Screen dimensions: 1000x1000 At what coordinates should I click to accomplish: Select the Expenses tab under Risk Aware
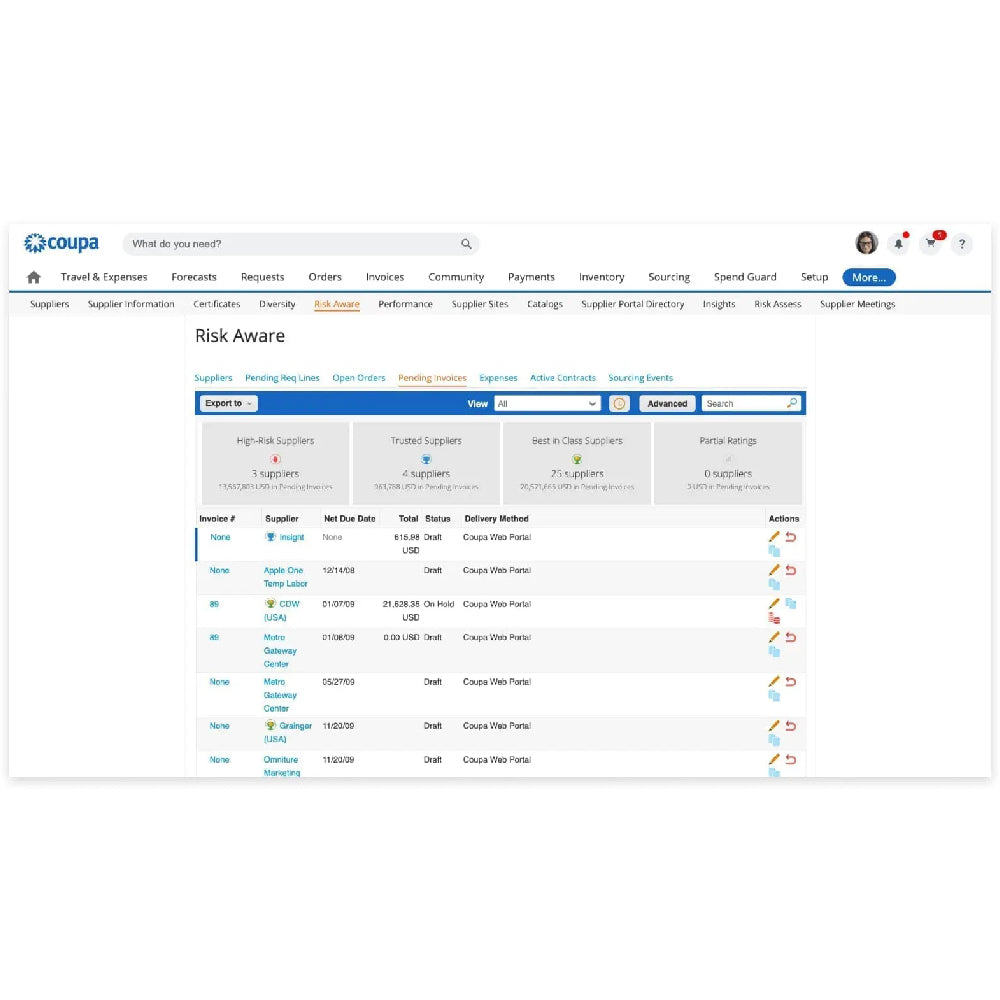(498, 378)
